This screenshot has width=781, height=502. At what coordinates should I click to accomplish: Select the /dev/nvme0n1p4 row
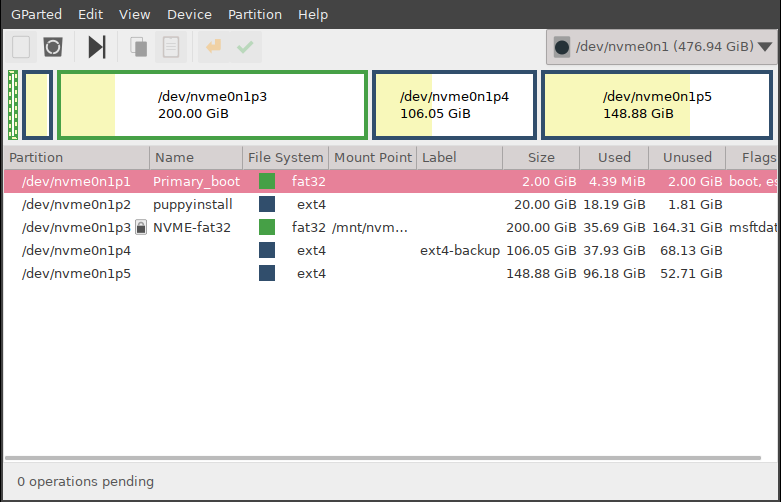coord(390,251)
